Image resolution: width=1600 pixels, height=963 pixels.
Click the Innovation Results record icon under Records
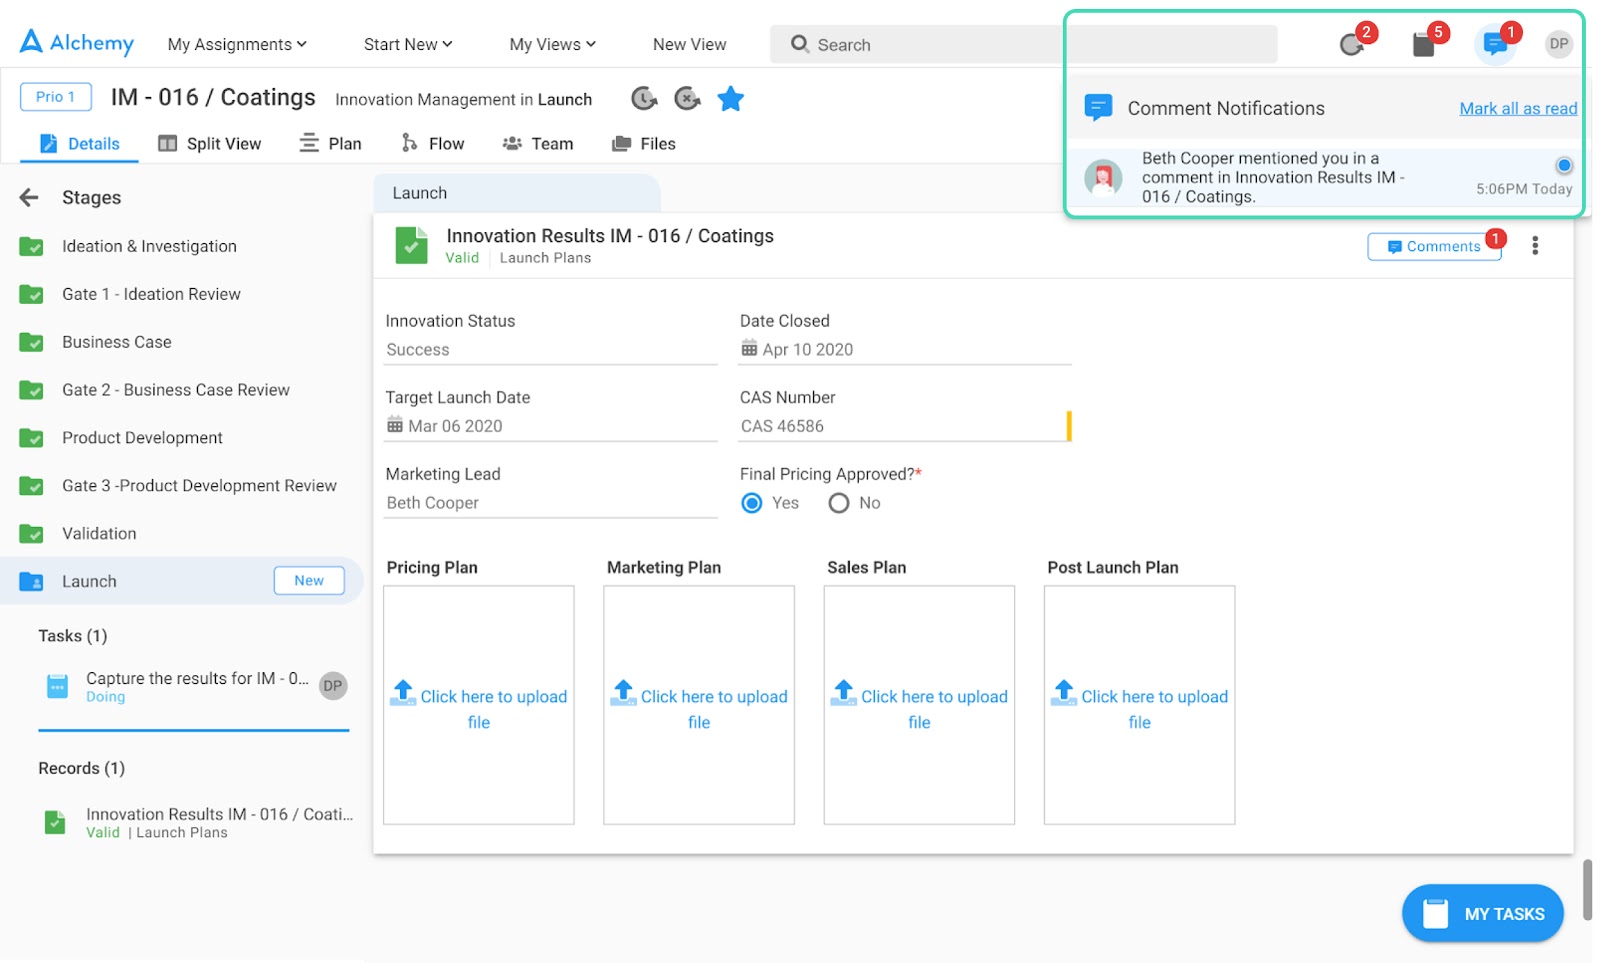[55, 822]
